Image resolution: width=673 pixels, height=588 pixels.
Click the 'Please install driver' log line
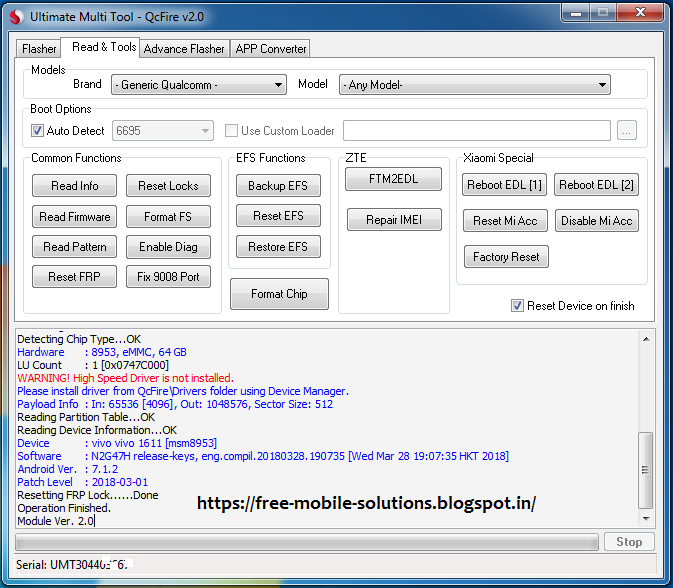(x=183, y=391)
